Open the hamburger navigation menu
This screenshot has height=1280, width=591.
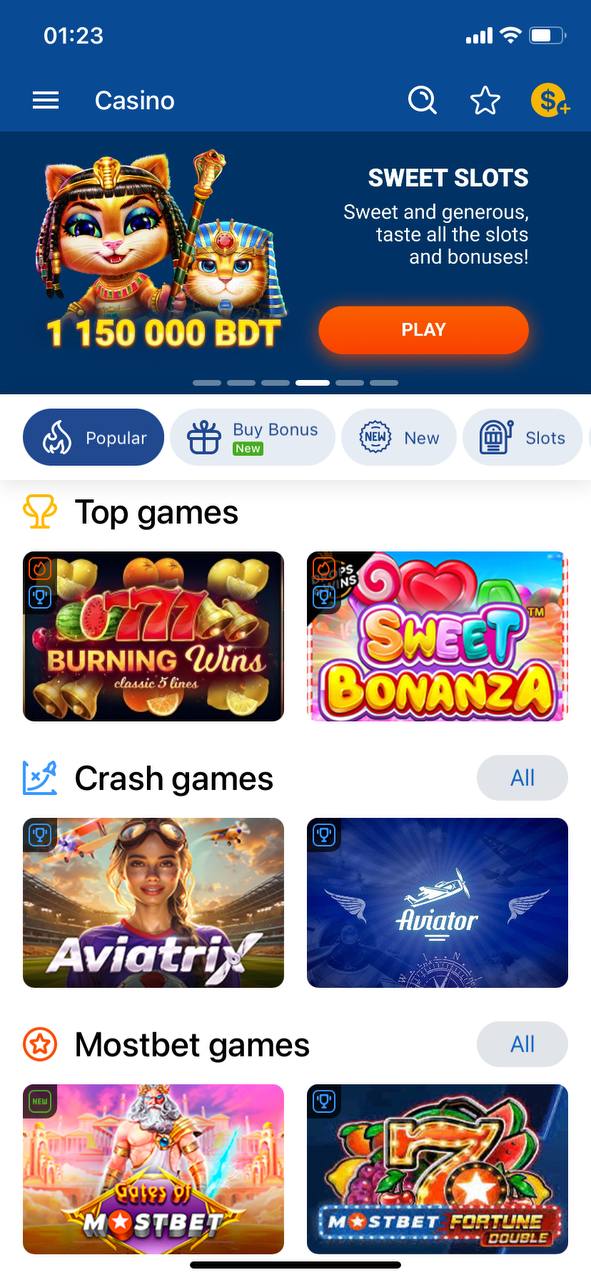click(46, 100)
